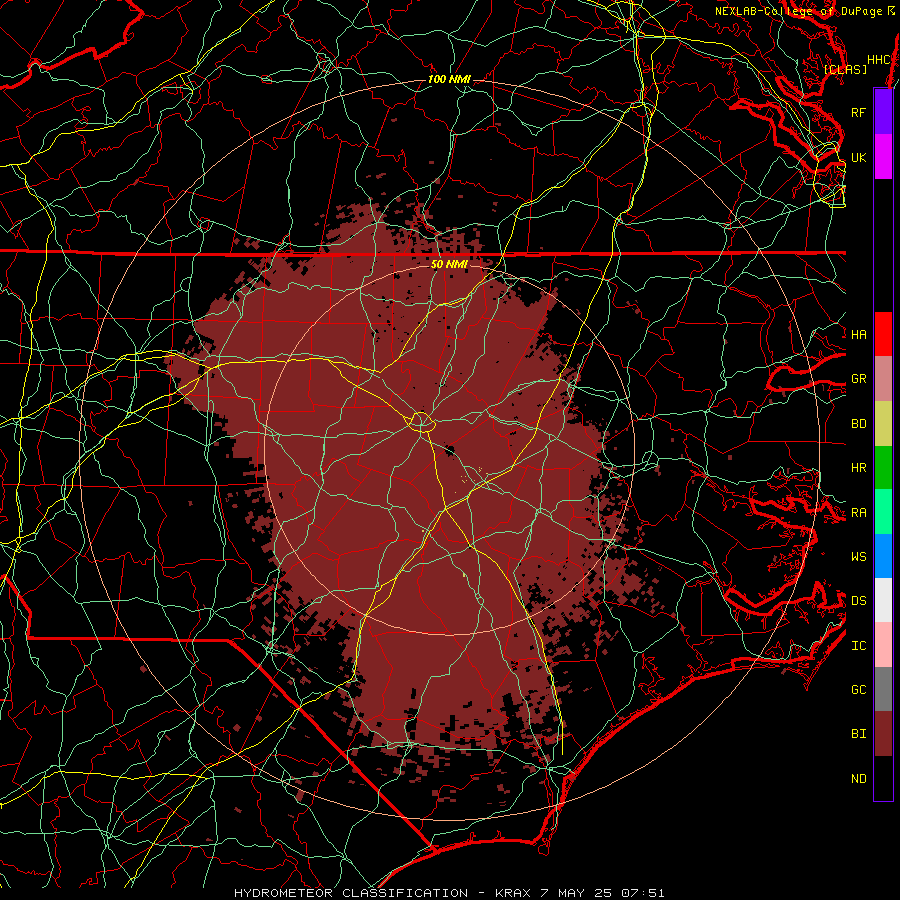Click the RF legend label
900x900 pixels.
click(858, 112)
